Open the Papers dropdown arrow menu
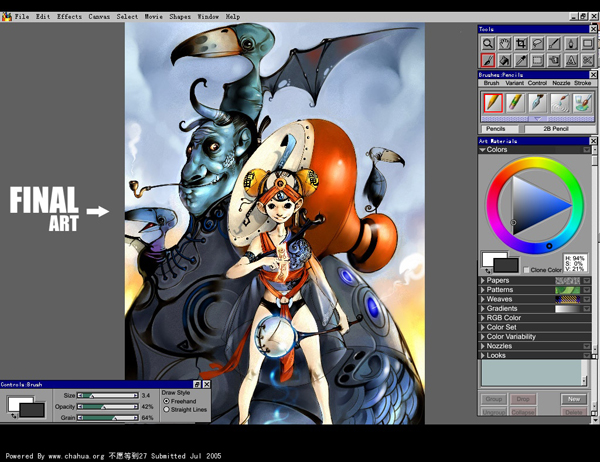Viewport: 600px width, 462px height. (587, 281)
